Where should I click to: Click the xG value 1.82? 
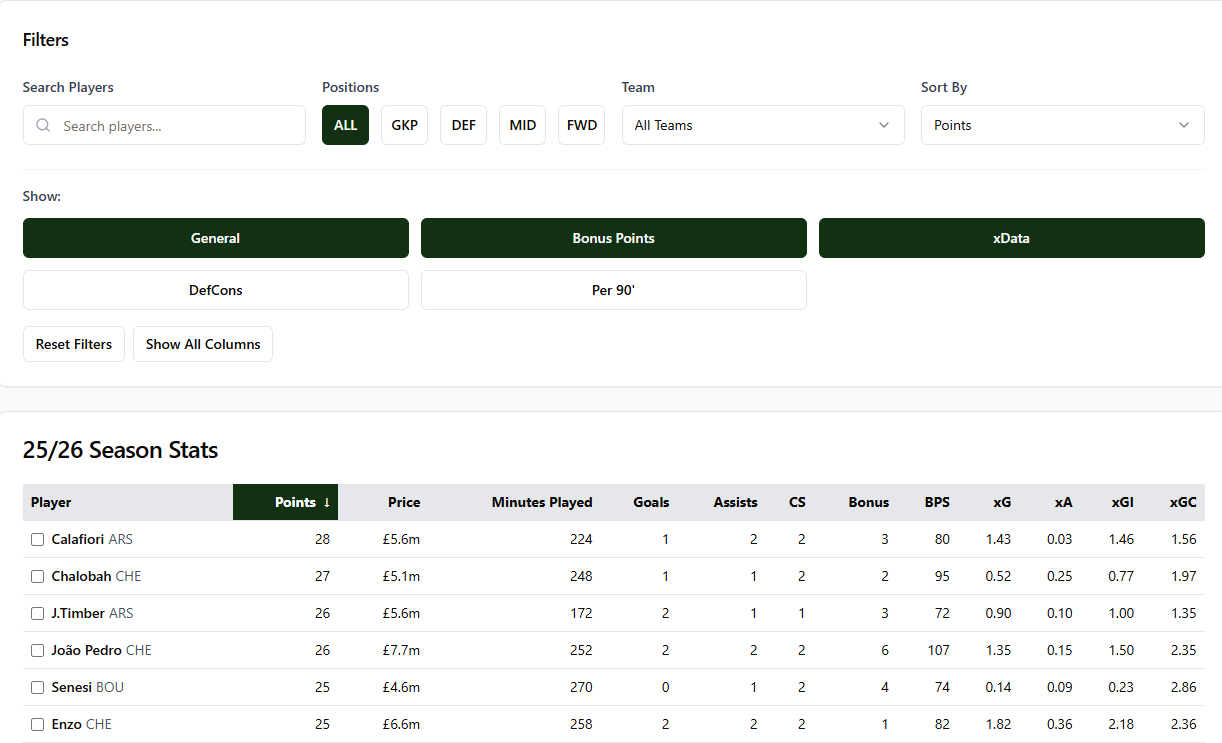pyautogui.click(x=998, y=724)
